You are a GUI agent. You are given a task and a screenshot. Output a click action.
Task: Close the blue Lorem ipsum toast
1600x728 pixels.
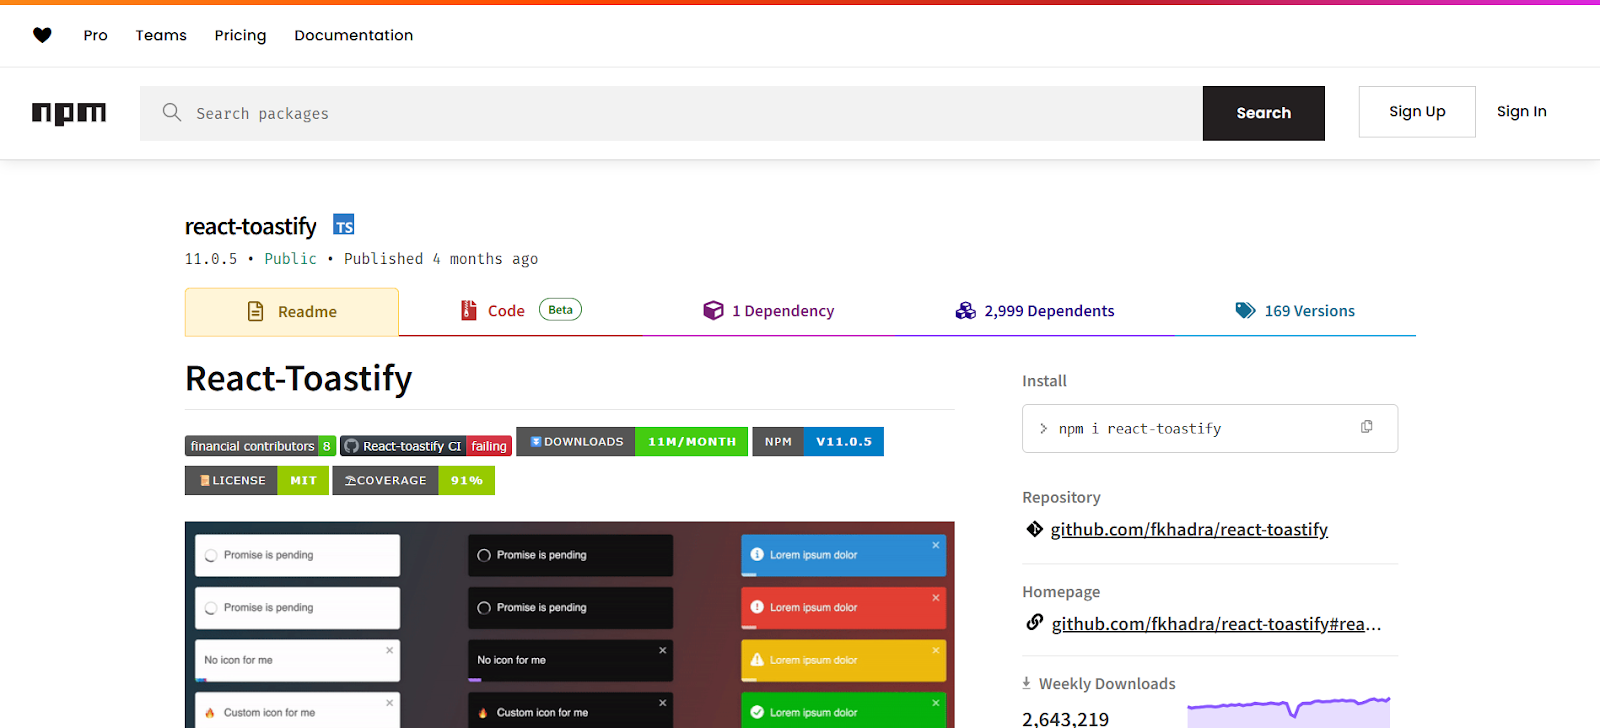pyautogui.click(x=936, y=545)
